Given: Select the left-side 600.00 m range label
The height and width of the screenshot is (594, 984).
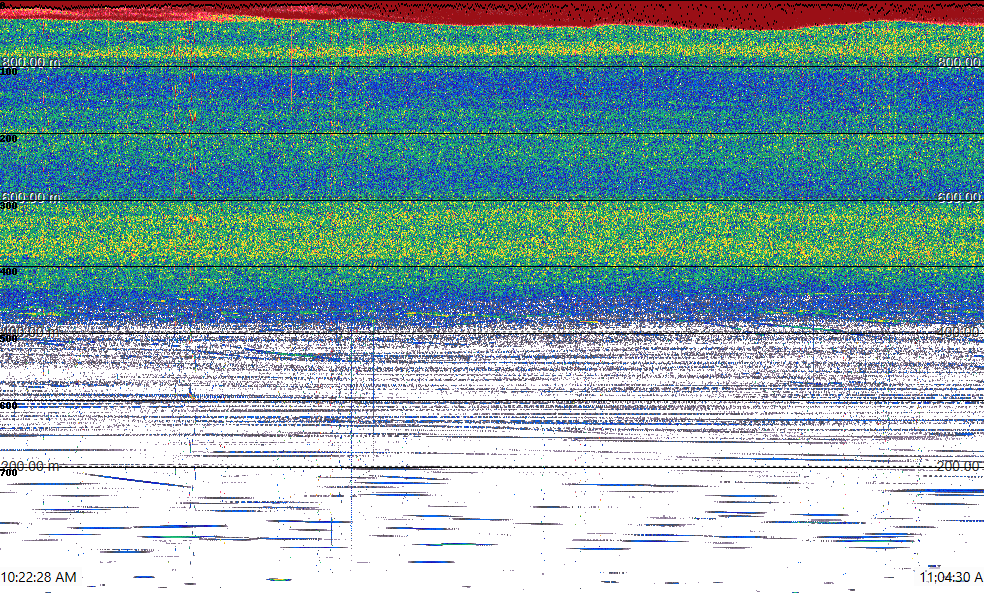Looking at the screenshot, I should (30, 197).
